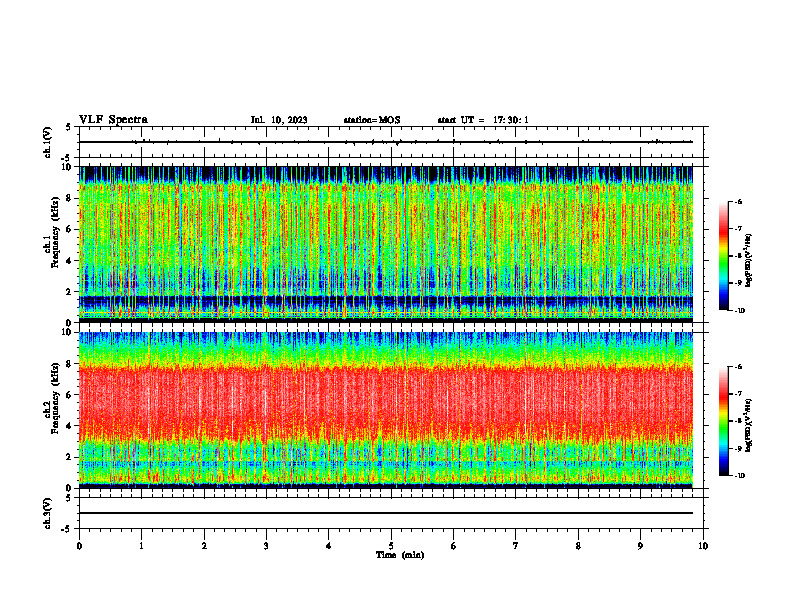Click the "ch.1(V)" waveform axis label
This screenshot has height=612, width=792.
click(x=48, y=142)
